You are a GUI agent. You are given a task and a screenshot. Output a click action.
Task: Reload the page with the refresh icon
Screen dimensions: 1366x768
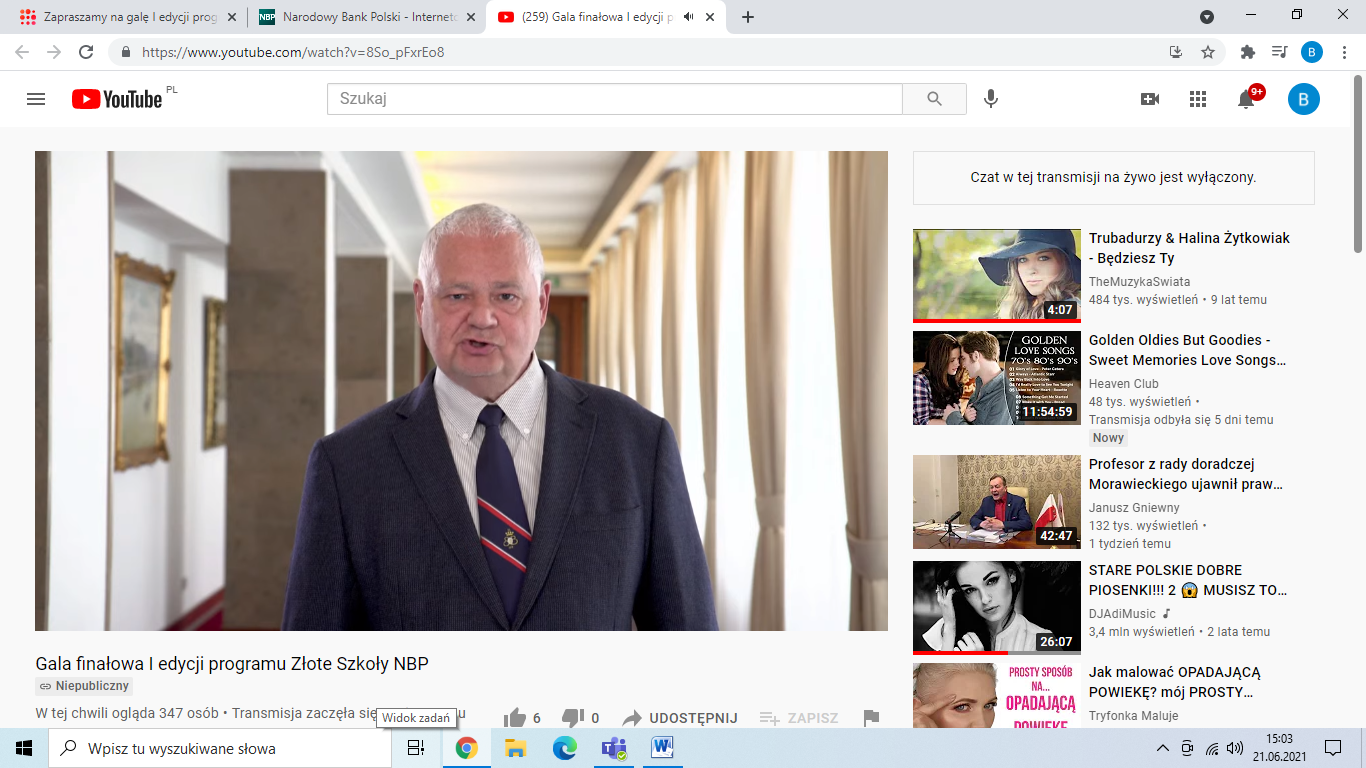click(x=86, y=52)
